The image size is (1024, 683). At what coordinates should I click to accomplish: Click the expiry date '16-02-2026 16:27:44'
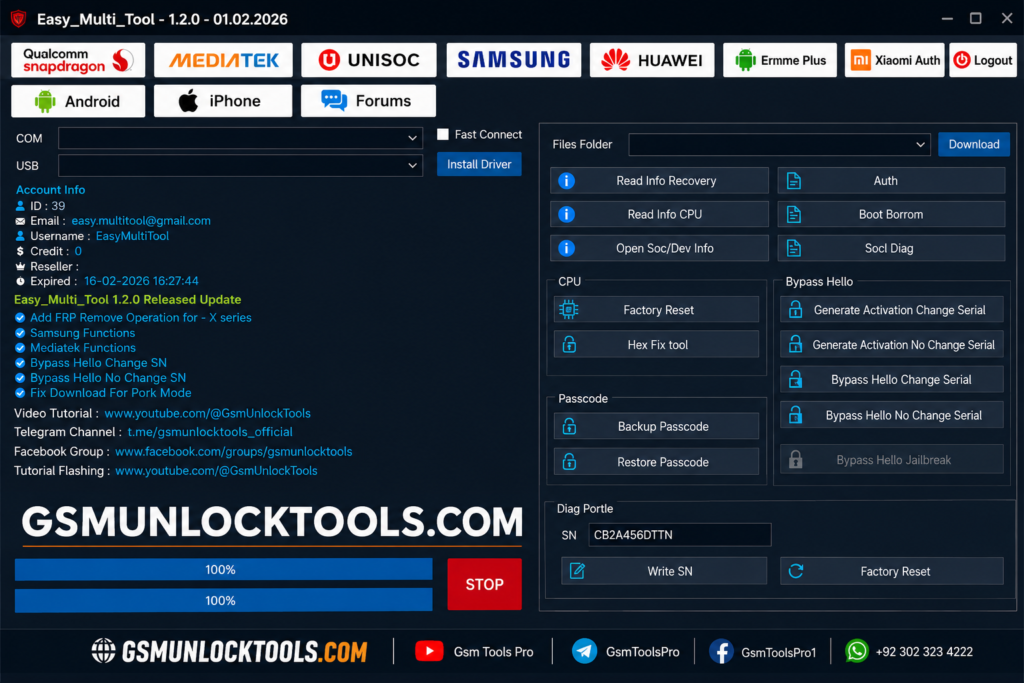(141, 281)
